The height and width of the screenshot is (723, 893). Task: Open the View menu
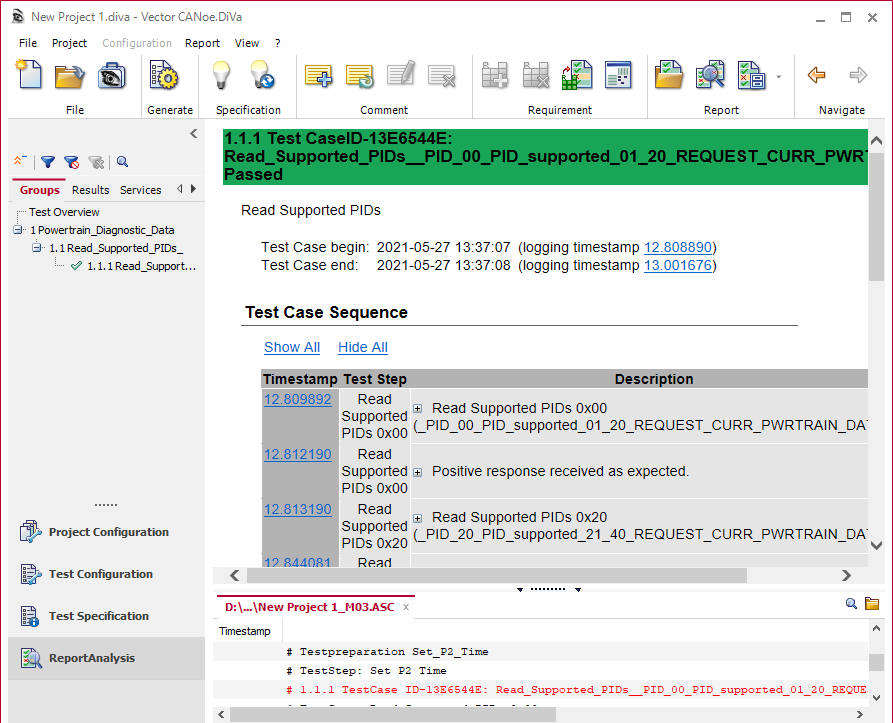(x=247, y=43)
